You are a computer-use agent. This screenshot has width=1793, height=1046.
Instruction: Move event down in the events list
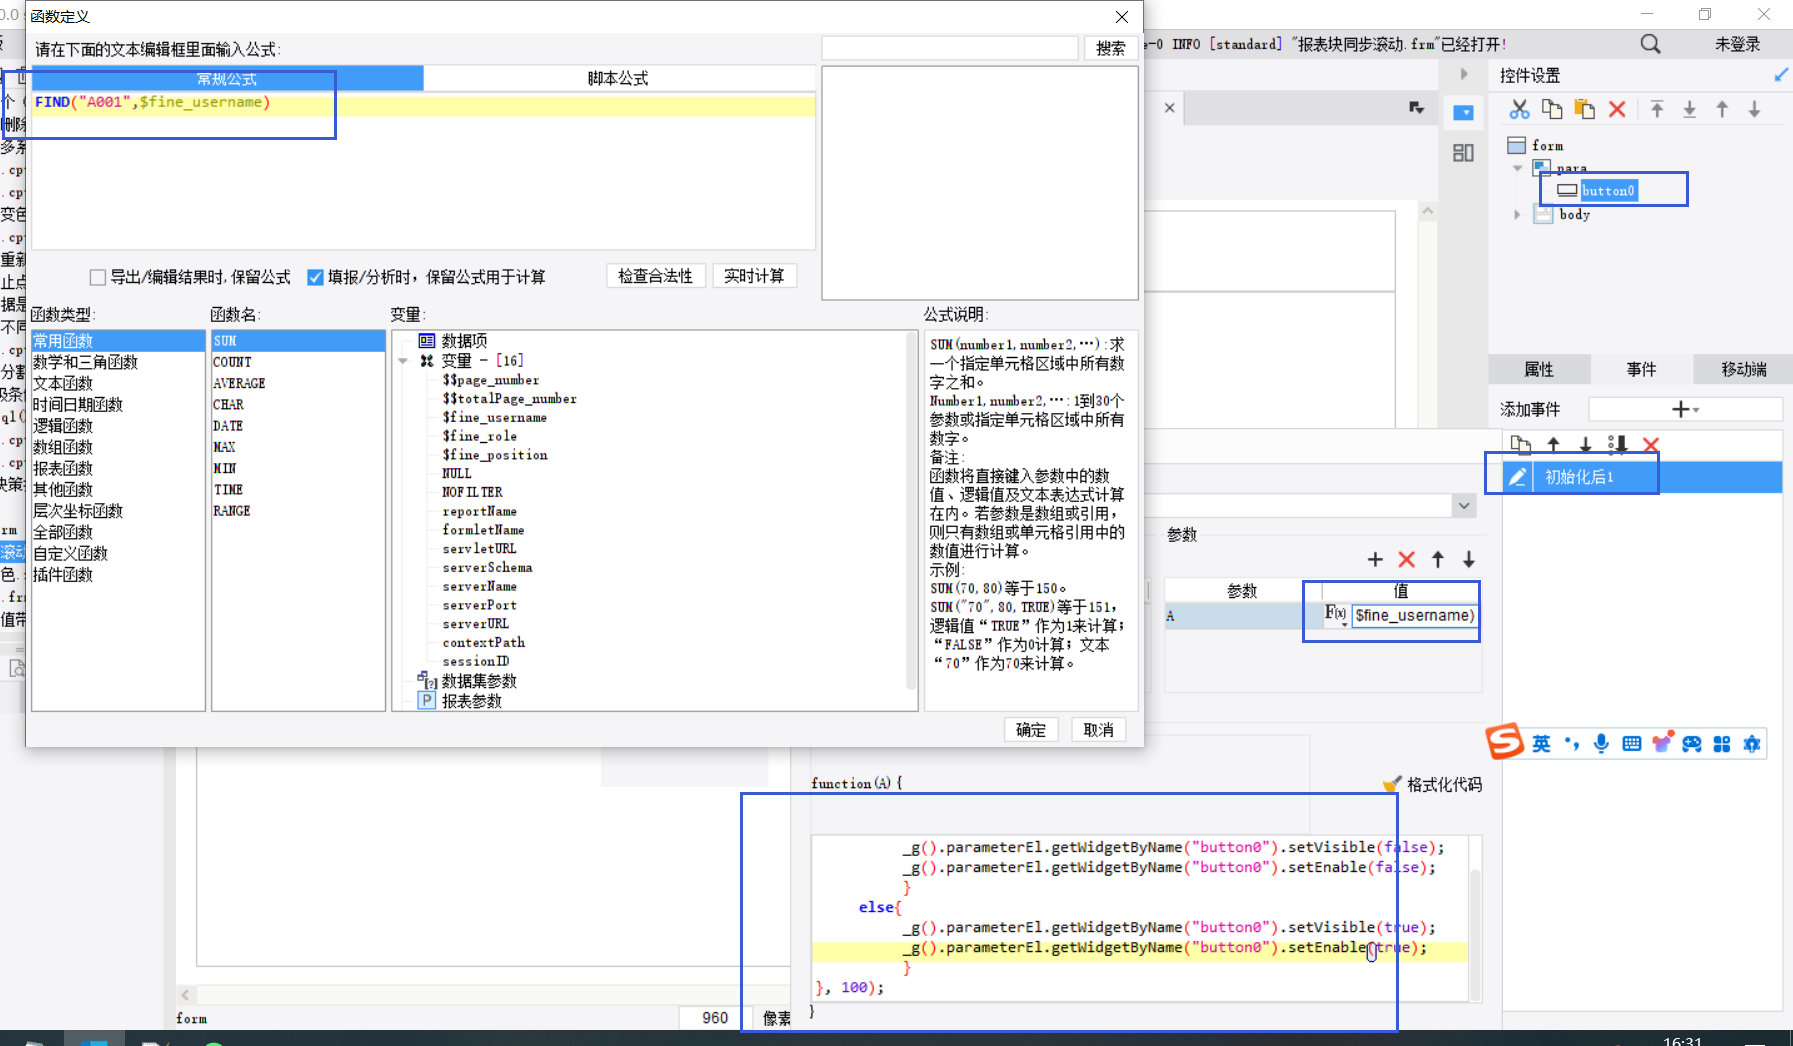(x=1585, y=445)
